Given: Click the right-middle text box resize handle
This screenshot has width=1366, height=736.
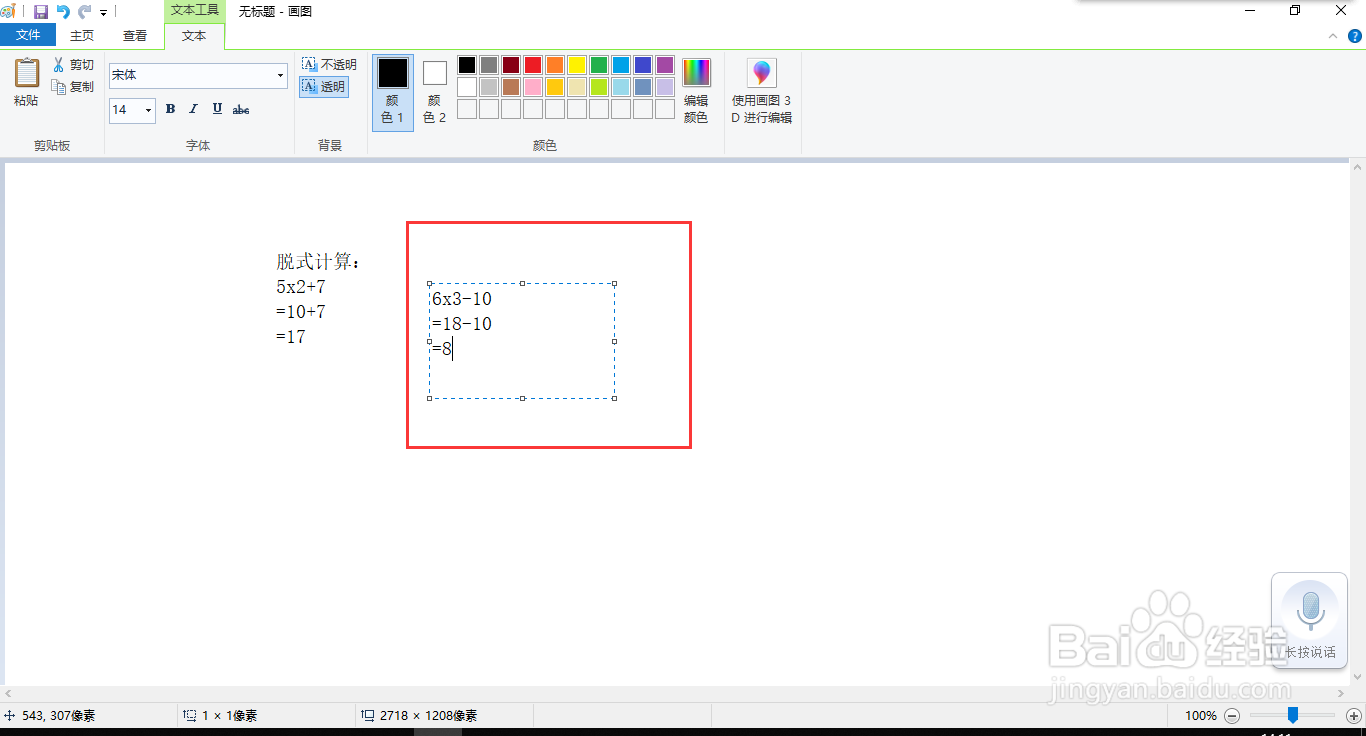Looking at the screenshot, I should (614, 341).
